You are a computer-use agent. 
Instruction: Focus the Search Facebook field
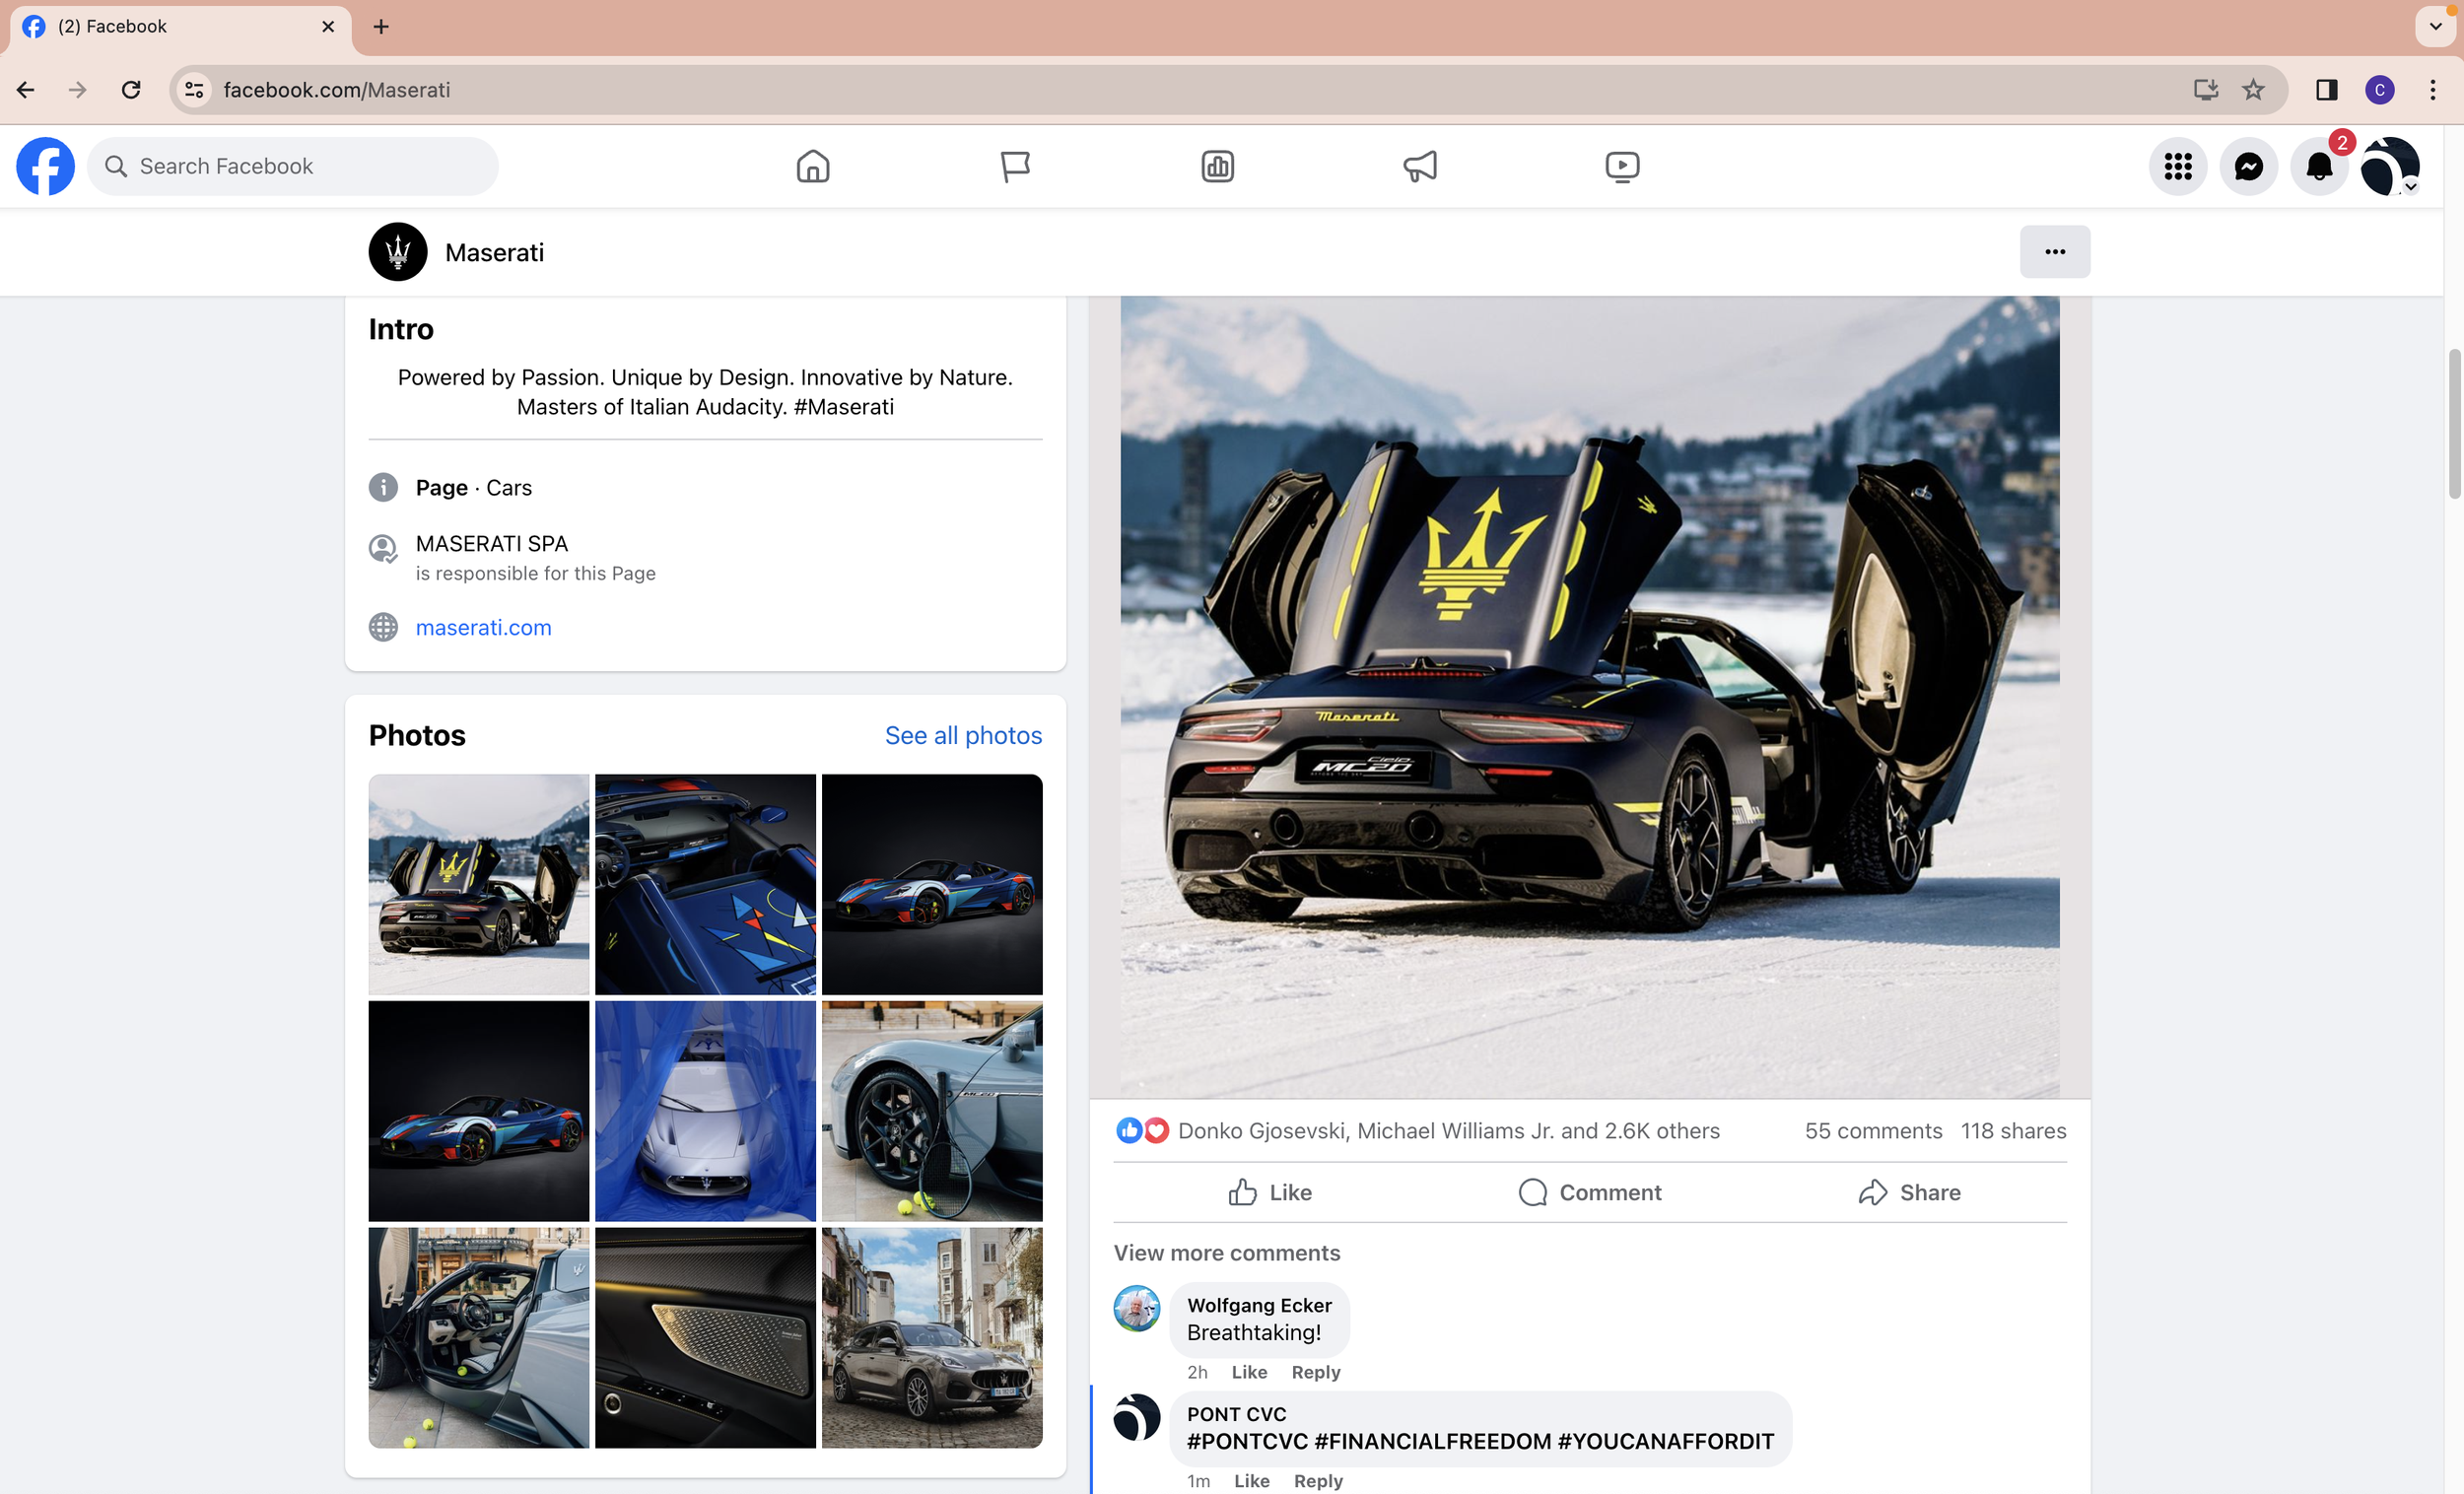(293, 166)
